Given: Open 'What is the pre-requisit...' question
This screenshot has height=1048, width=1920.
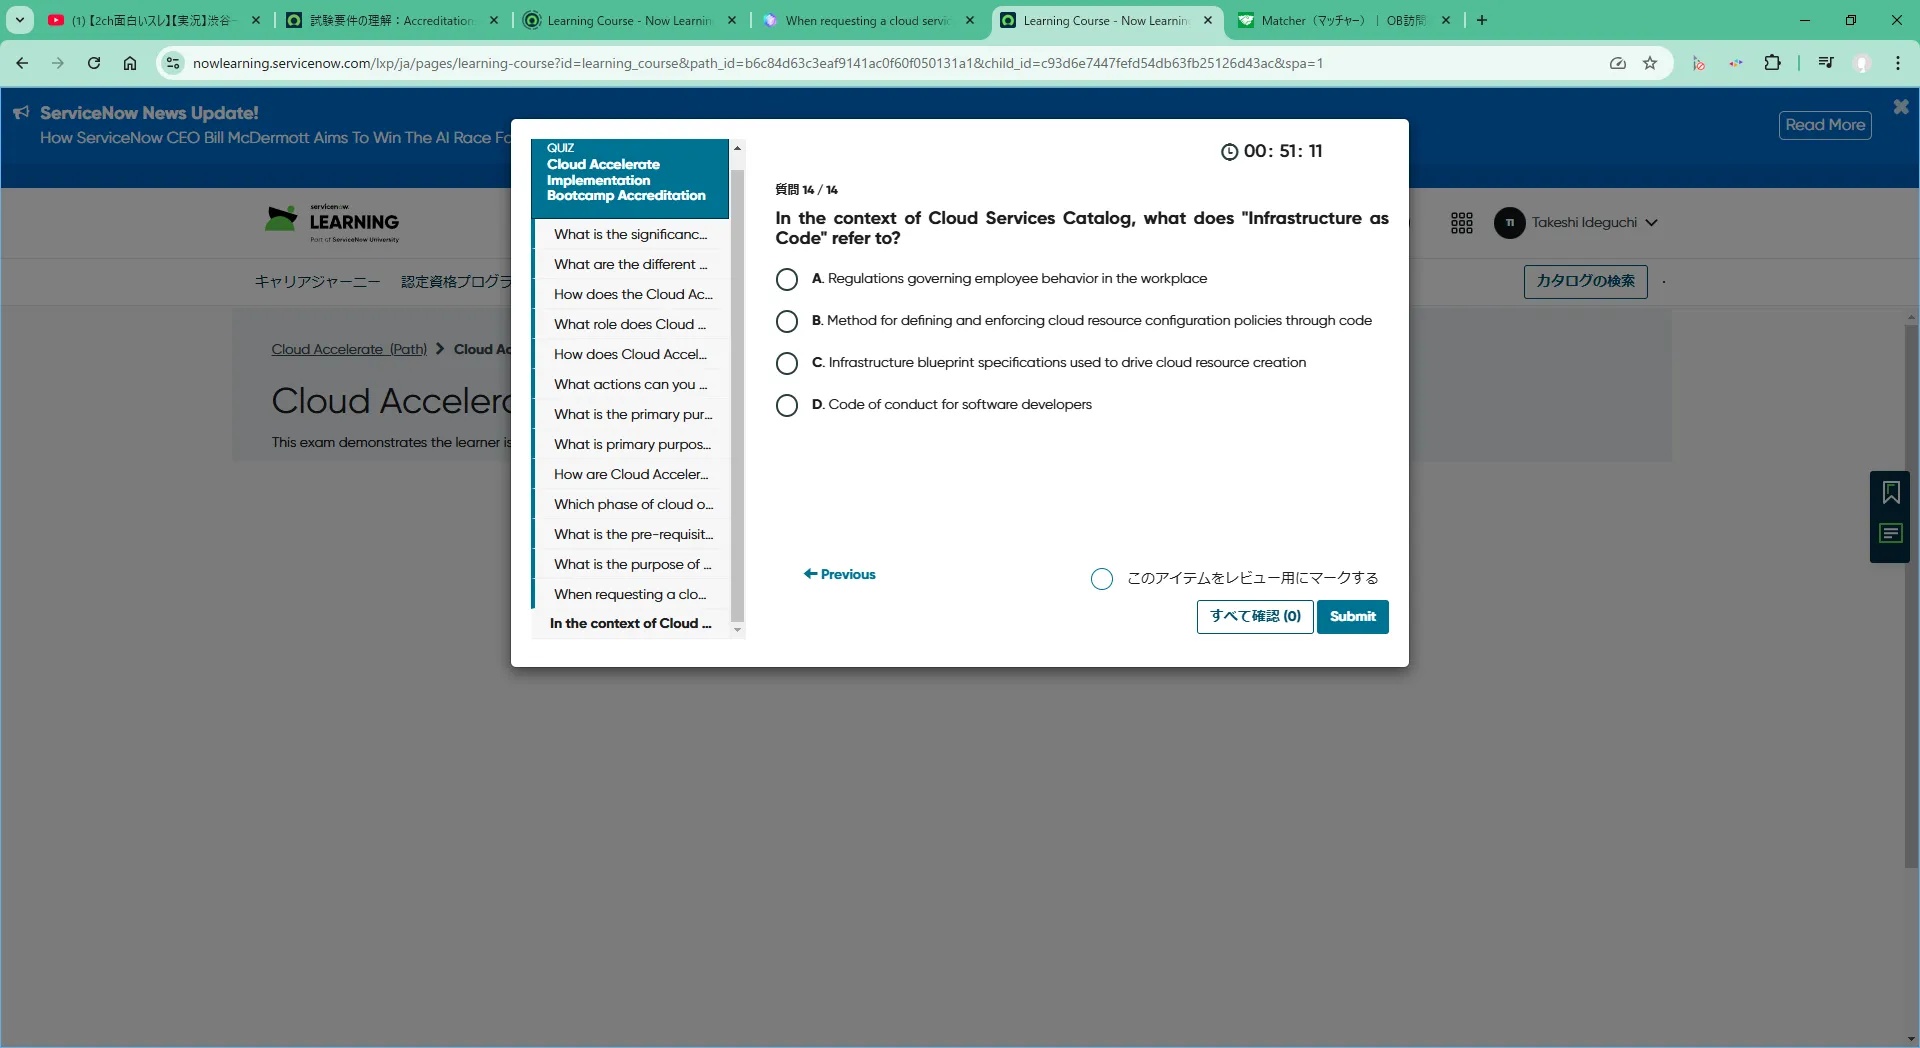Looking at the screenshot, I should [x=631, y=534].
